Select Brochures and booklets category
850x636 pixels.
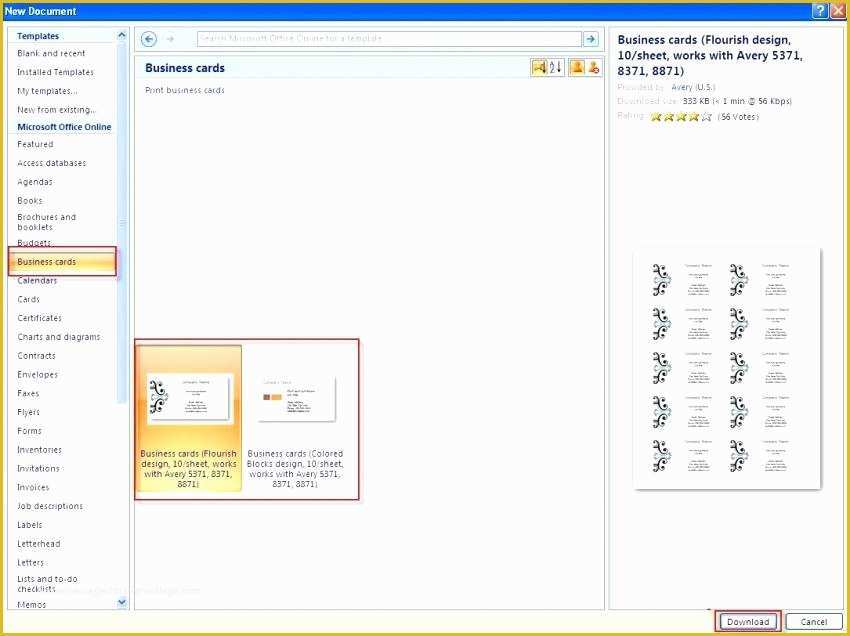(47, 222)
